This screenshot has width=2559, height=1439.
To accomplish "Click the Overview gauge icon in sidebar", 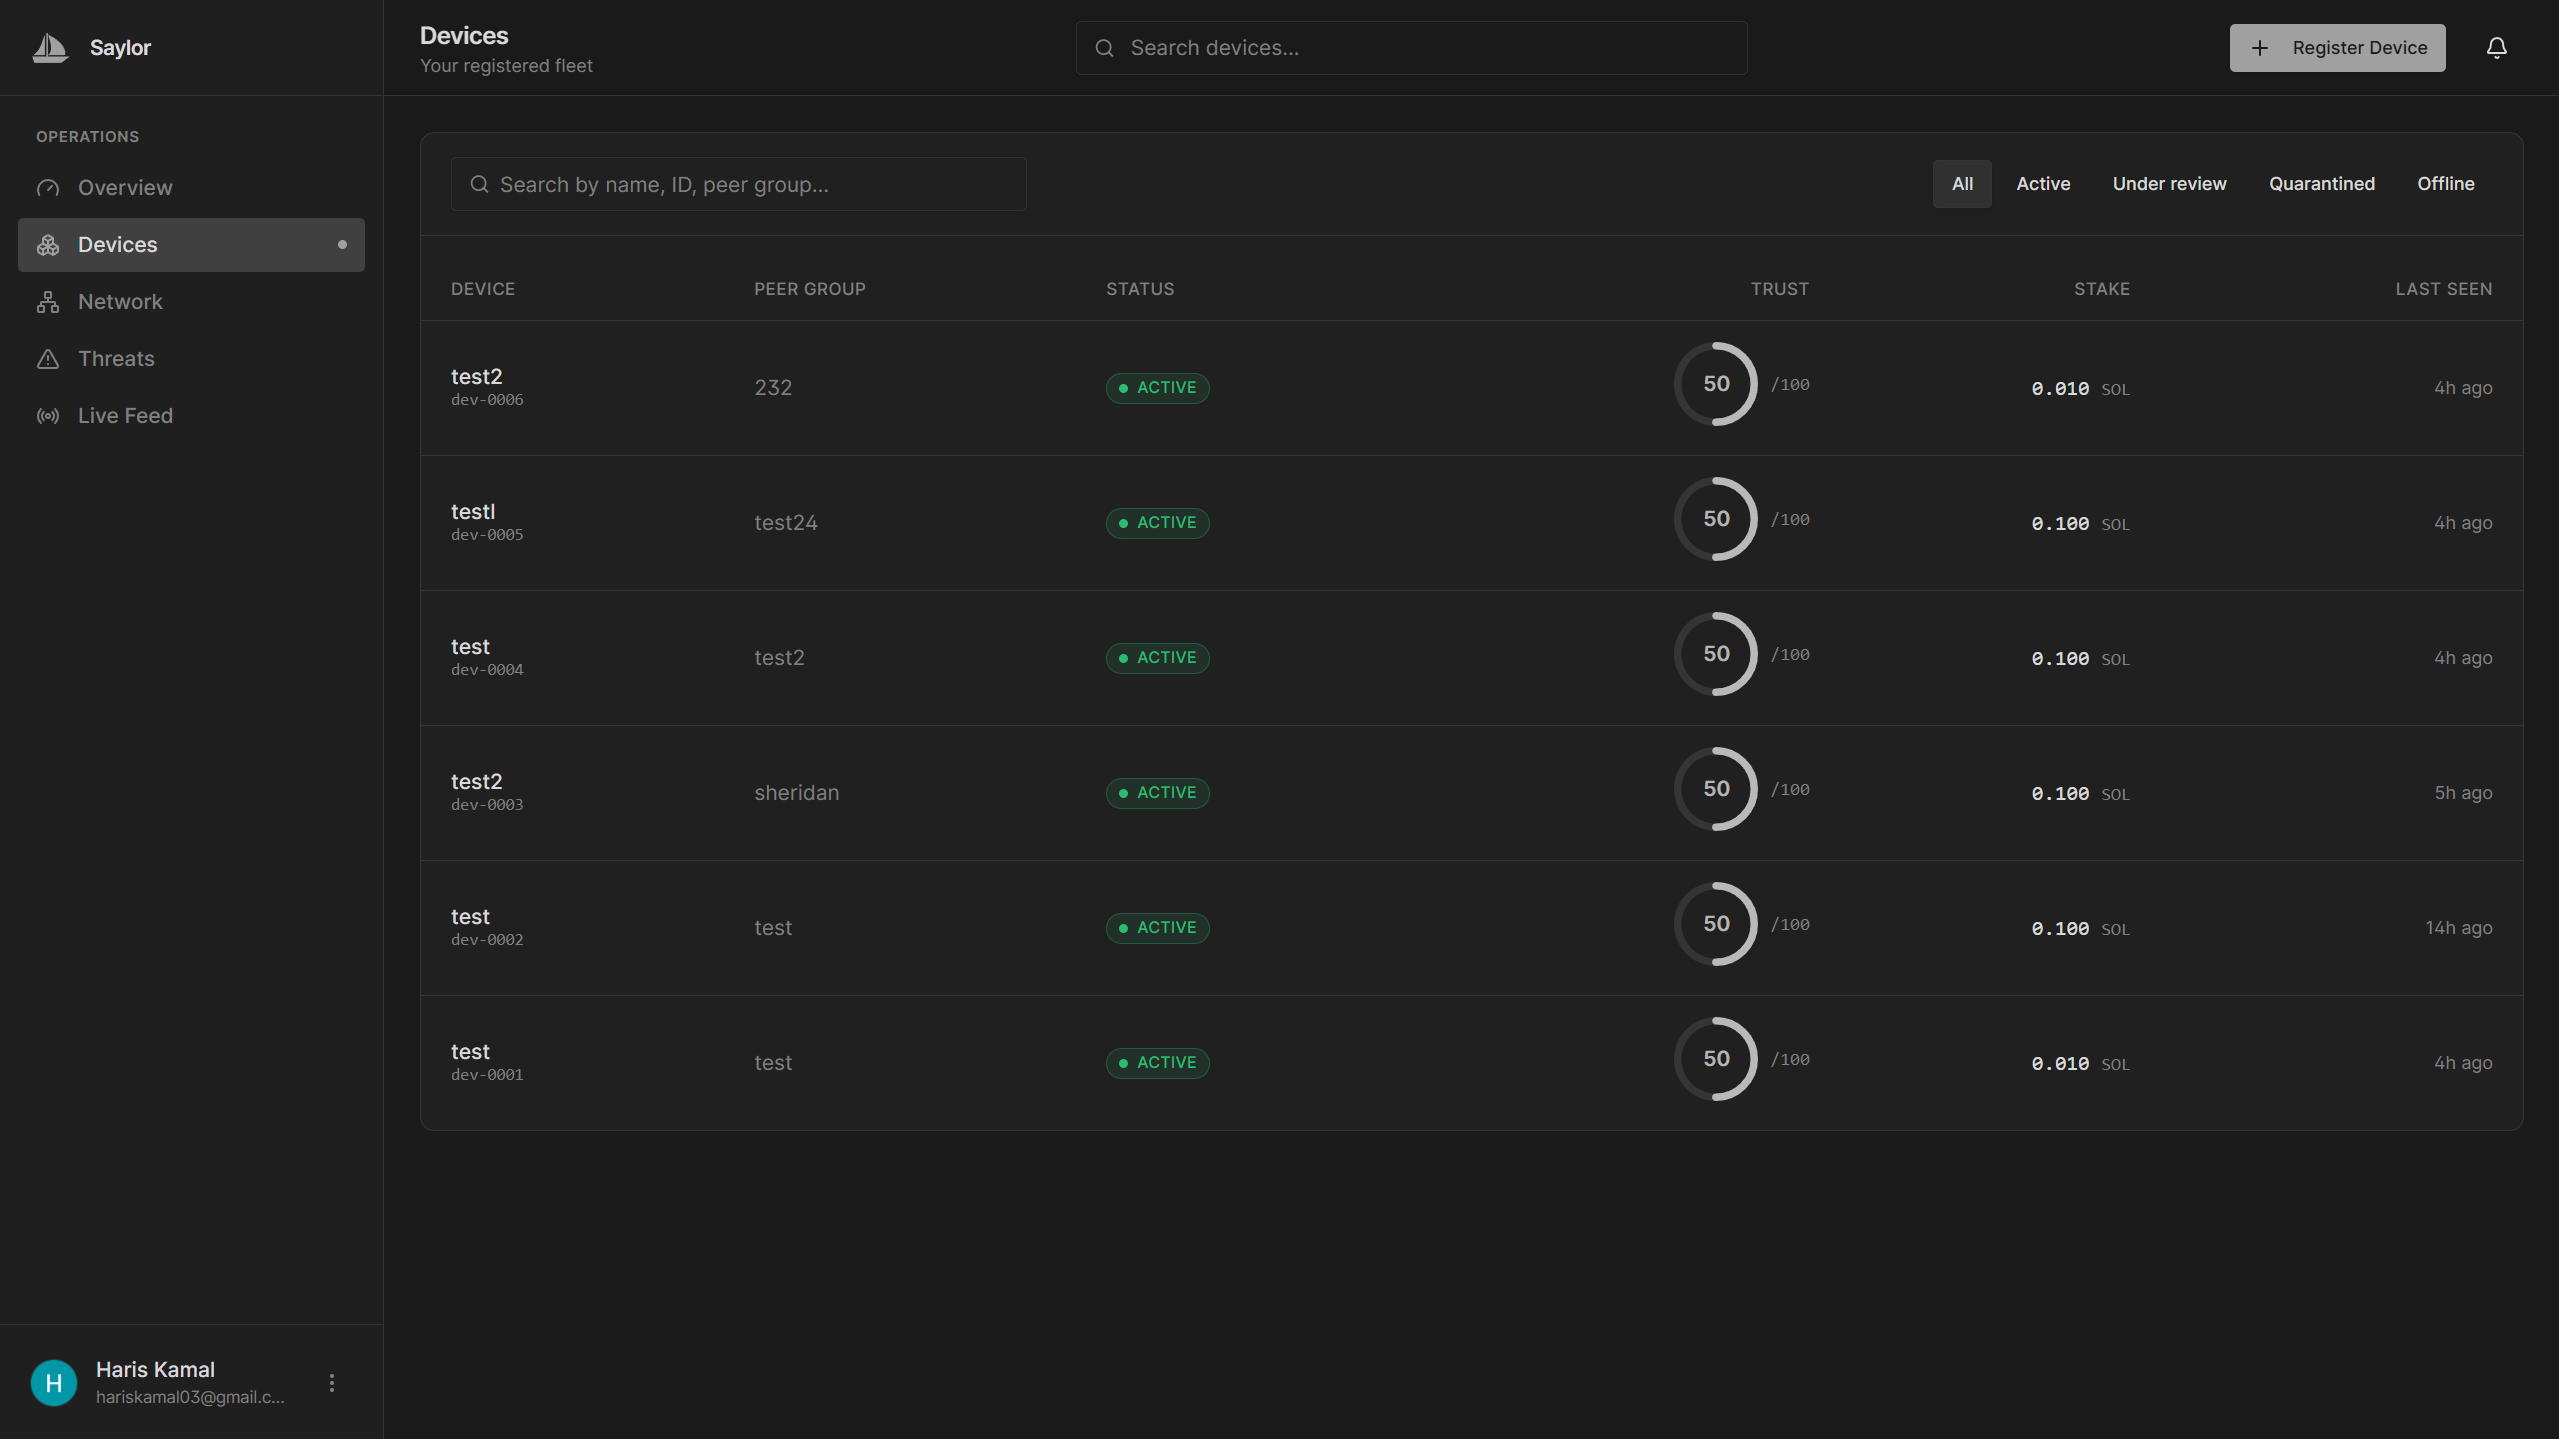I will pyautogui.click(x=48, y=188).
